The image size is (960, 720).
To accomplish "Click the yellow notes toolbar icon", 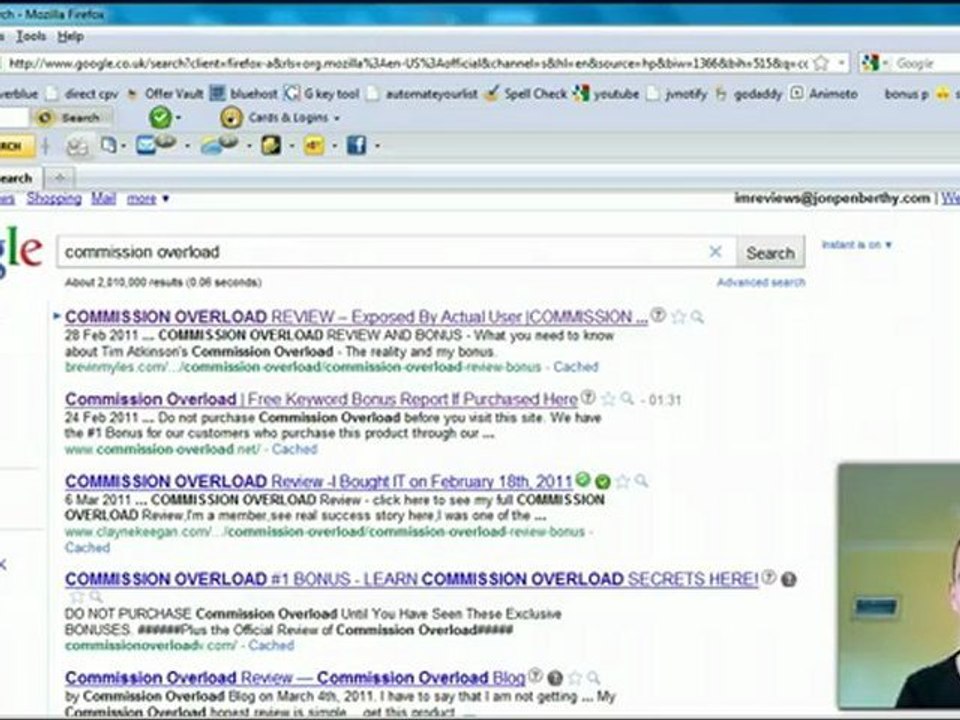I will [271, 145].
